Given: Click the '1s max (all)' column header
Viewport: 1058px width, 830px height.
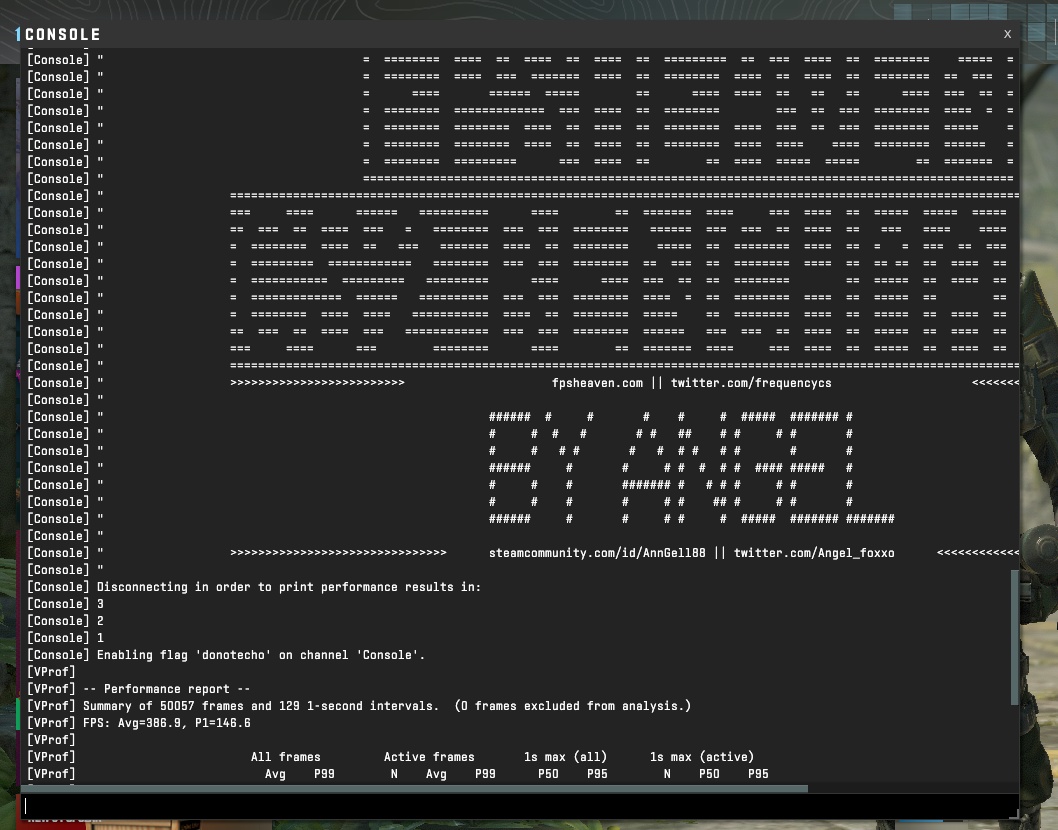Looking at the screenshot, I should click(565, 757).
